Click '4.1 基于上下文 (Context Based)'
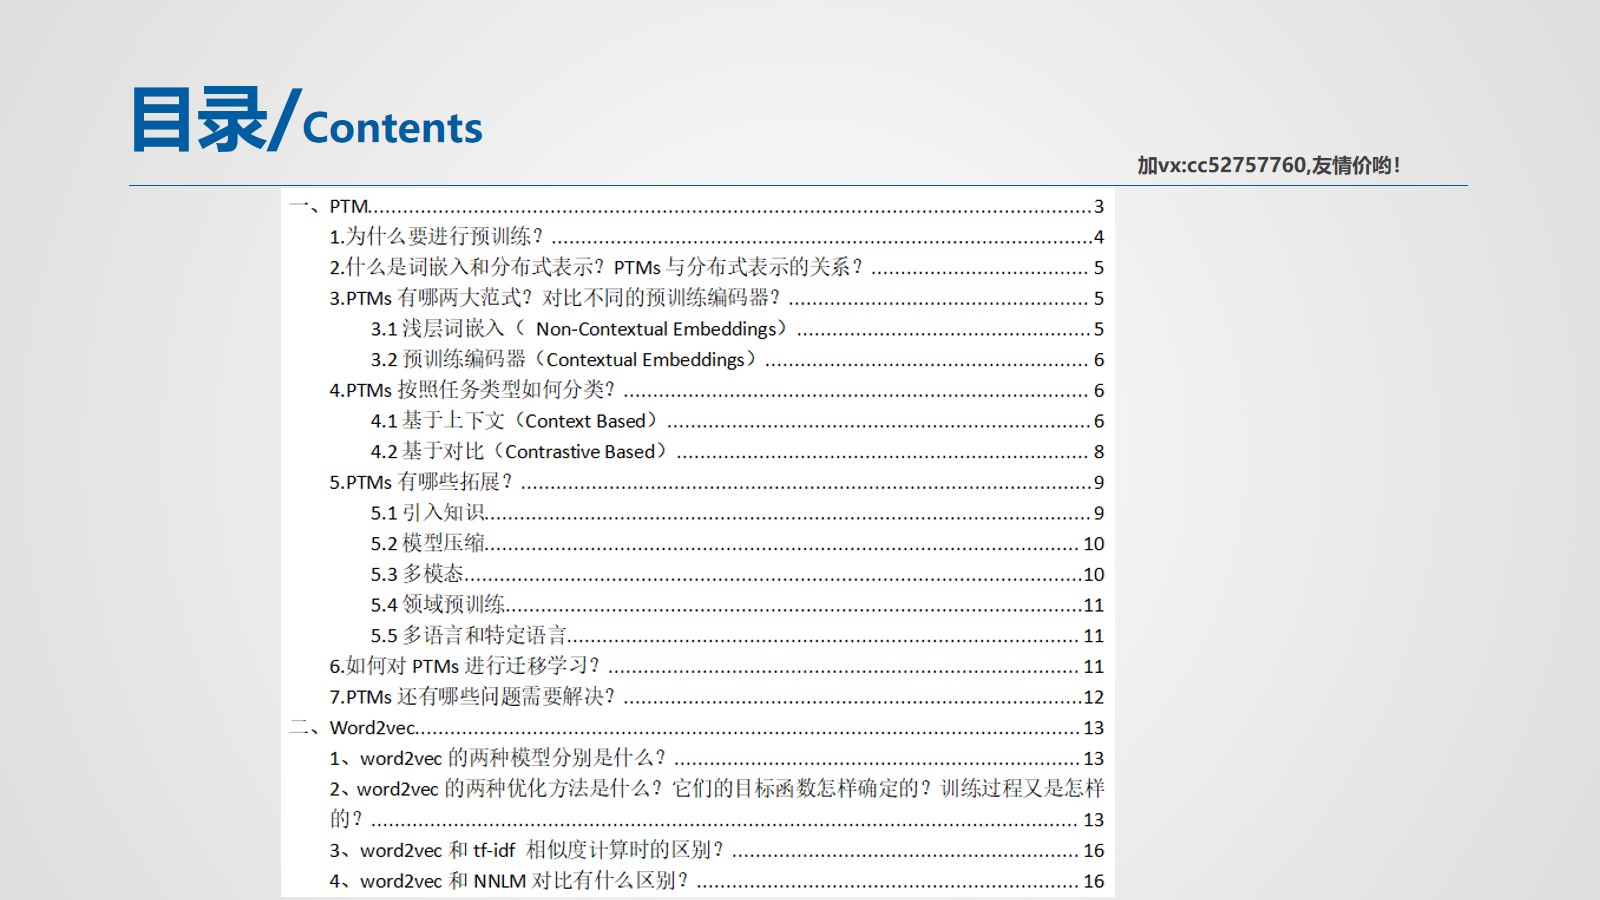The image size is (1600, 900). pyautogui.click(x=737, y=421)
